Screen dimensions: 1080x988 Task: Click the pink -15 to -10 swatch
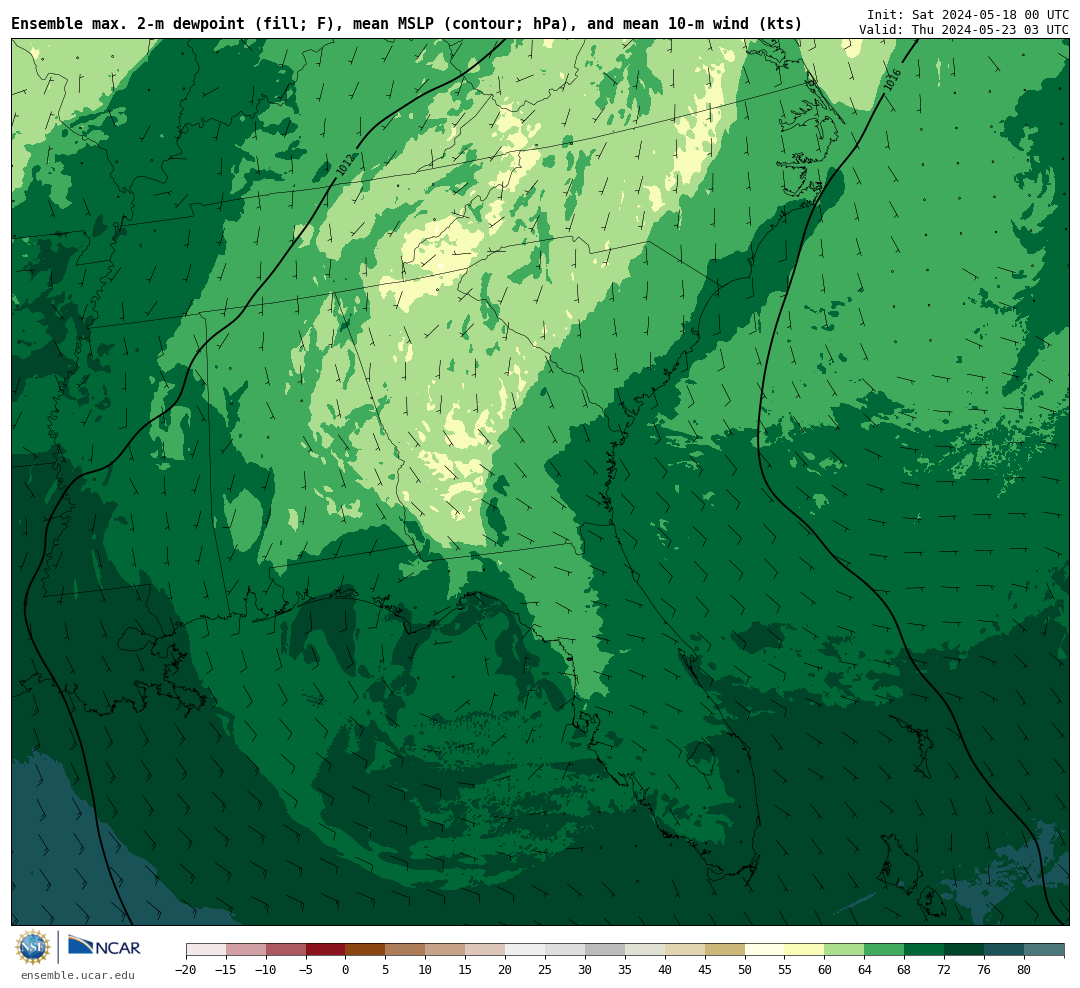click(246, 949)
